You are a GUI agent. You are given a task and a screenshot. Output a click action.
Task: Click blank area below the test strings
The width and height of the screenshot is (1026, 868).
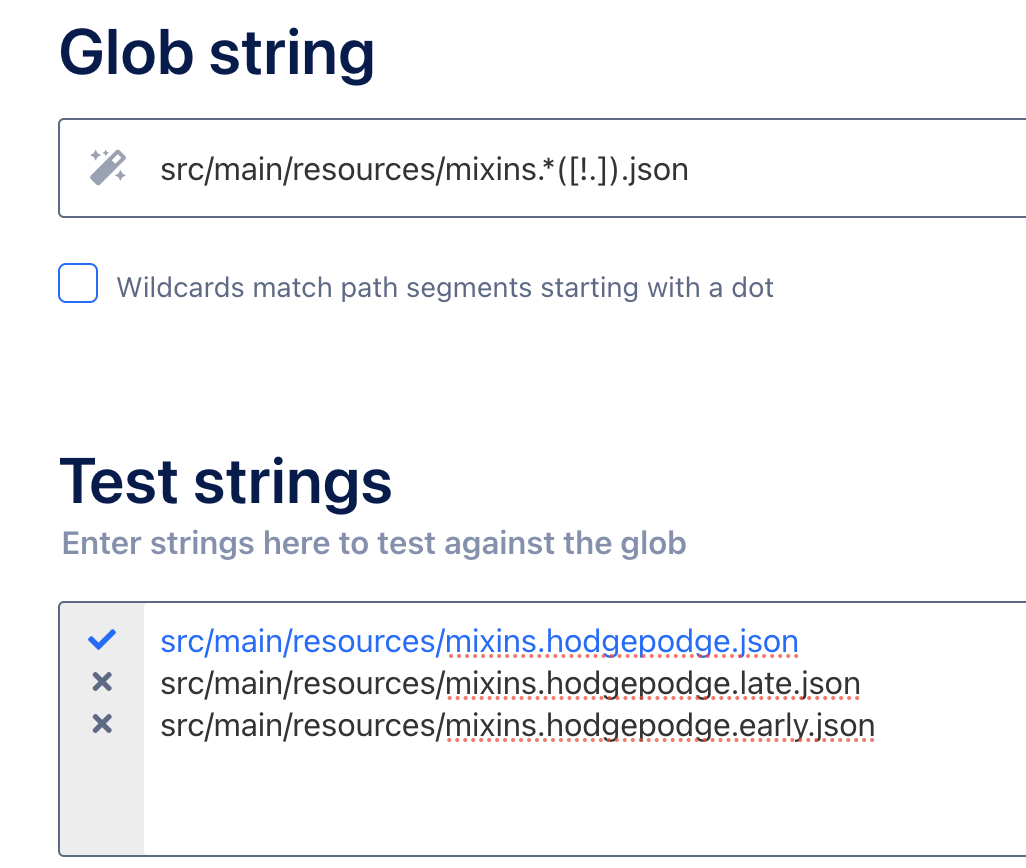click(x=580, y=800)
